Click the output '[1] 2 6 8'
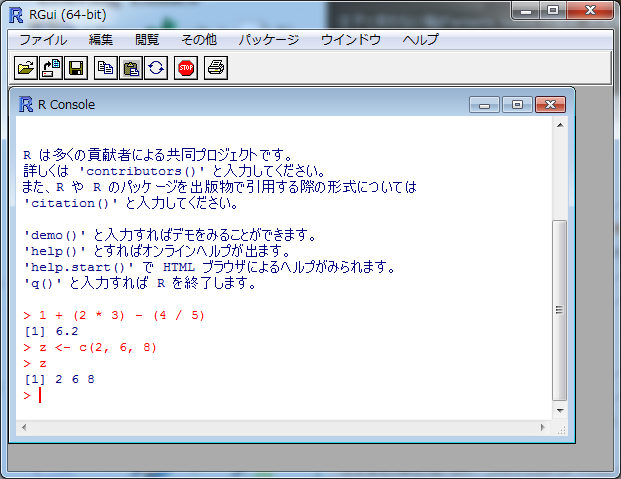This screenshot has height=479, width=621. coord(59,380)
